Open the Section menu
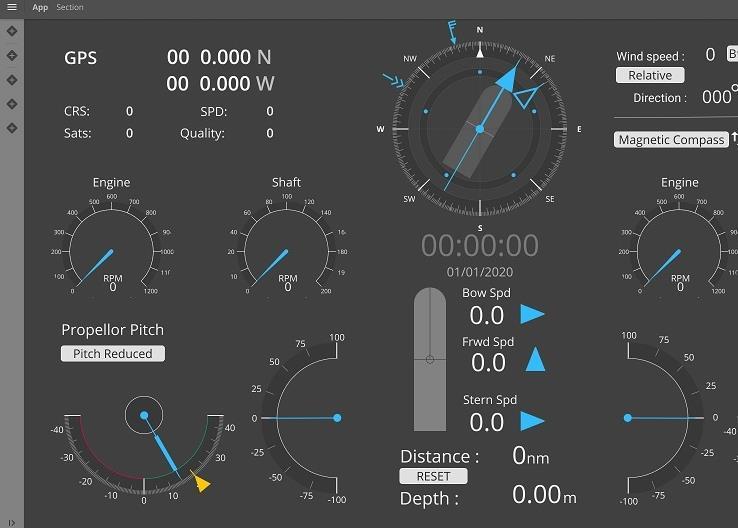Image resolution: width=738 pixels, height=528 pixels. (x=70, y=7)
